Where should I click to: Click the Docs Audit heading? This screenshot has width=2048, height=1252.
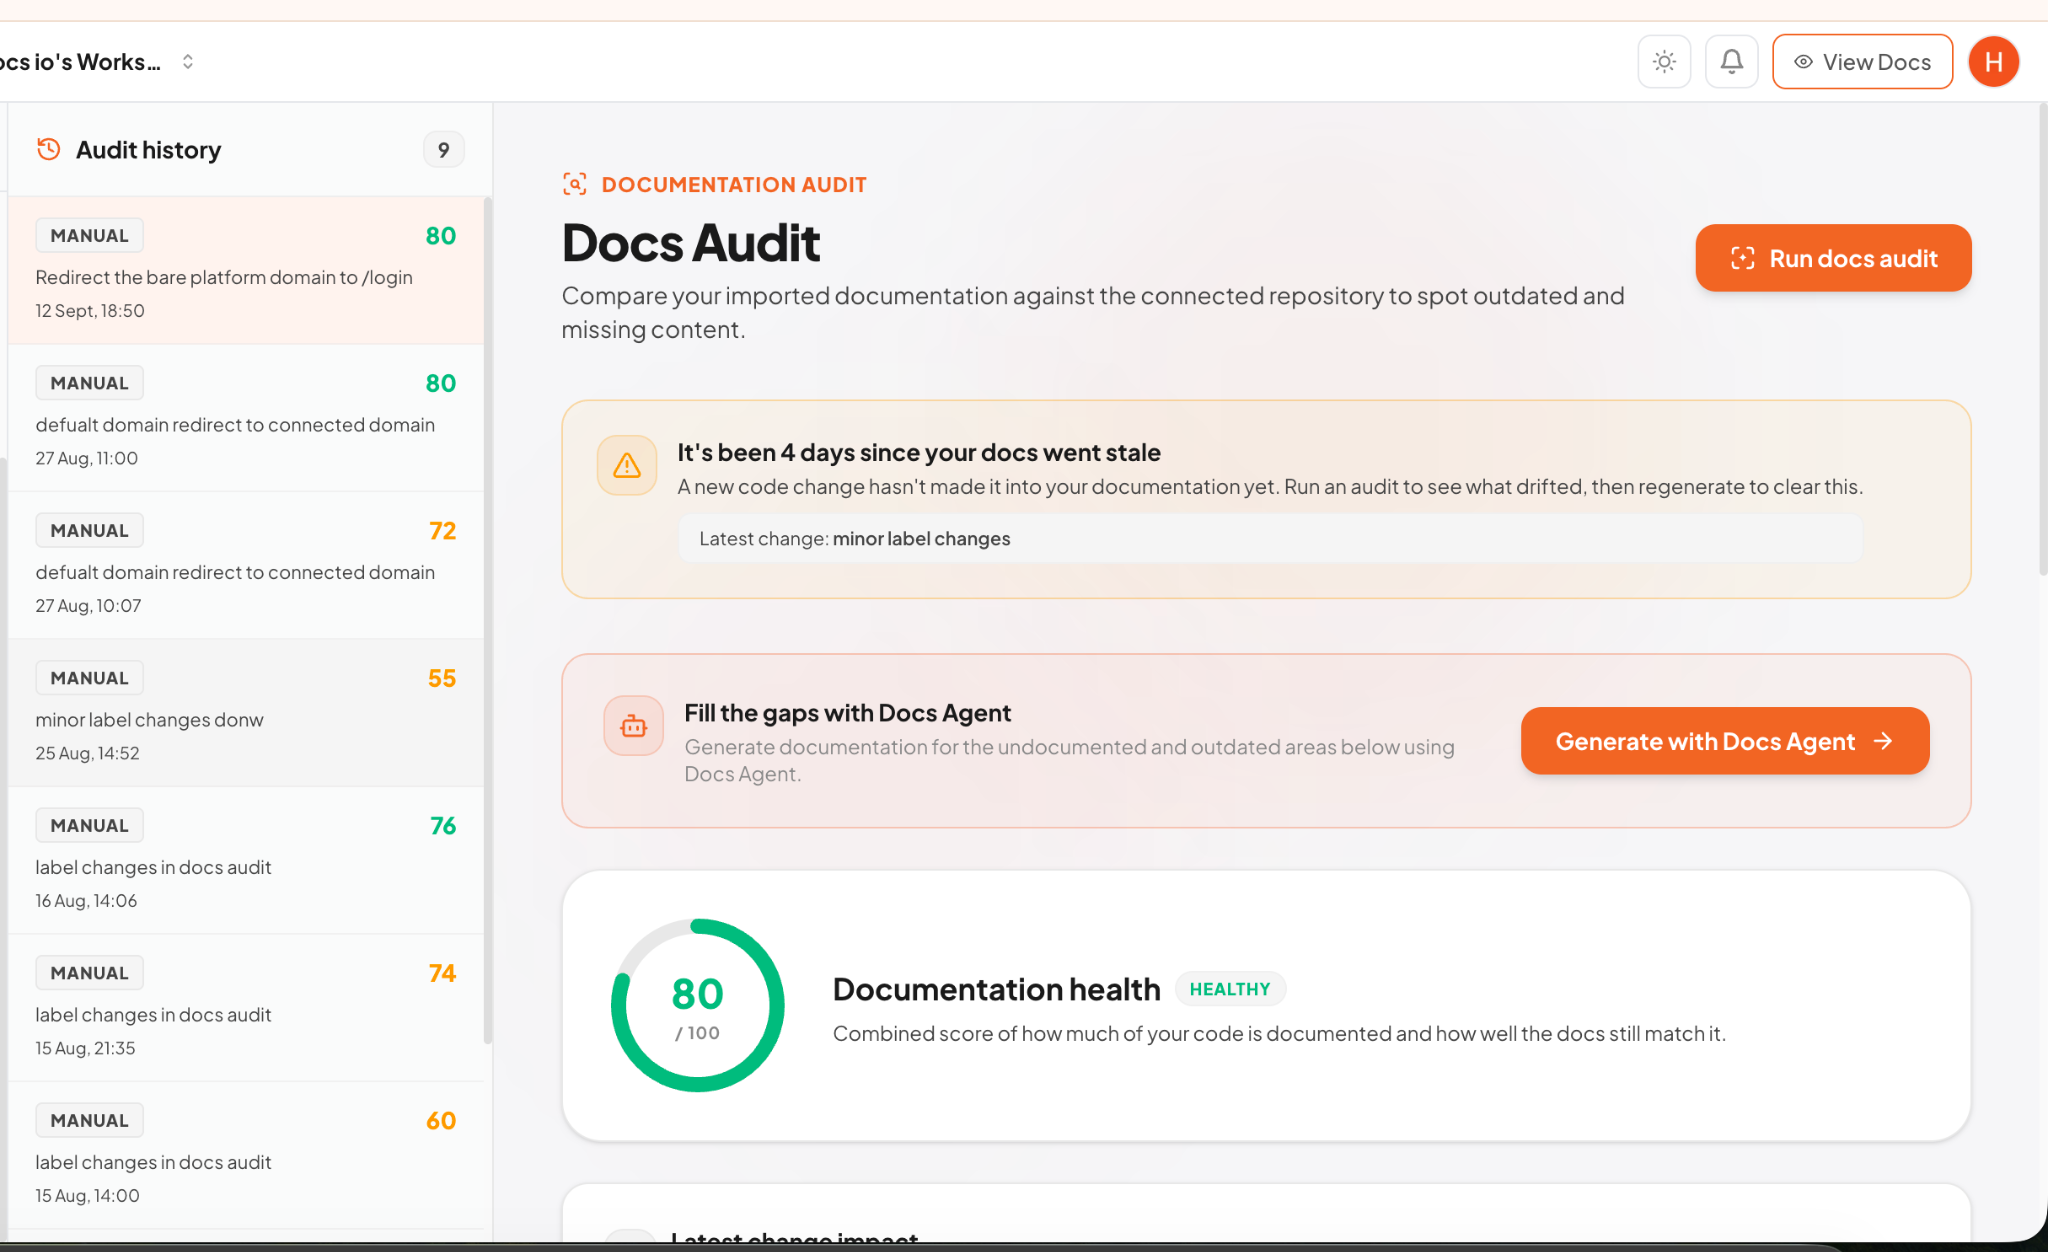(x=691, y=243)
